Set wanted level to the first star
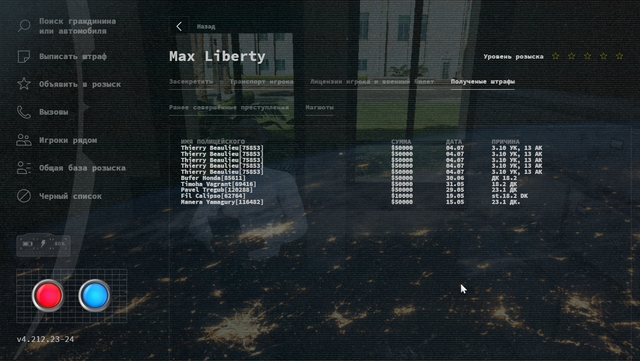This screenshot has width=640, height=361. (556, 56)
